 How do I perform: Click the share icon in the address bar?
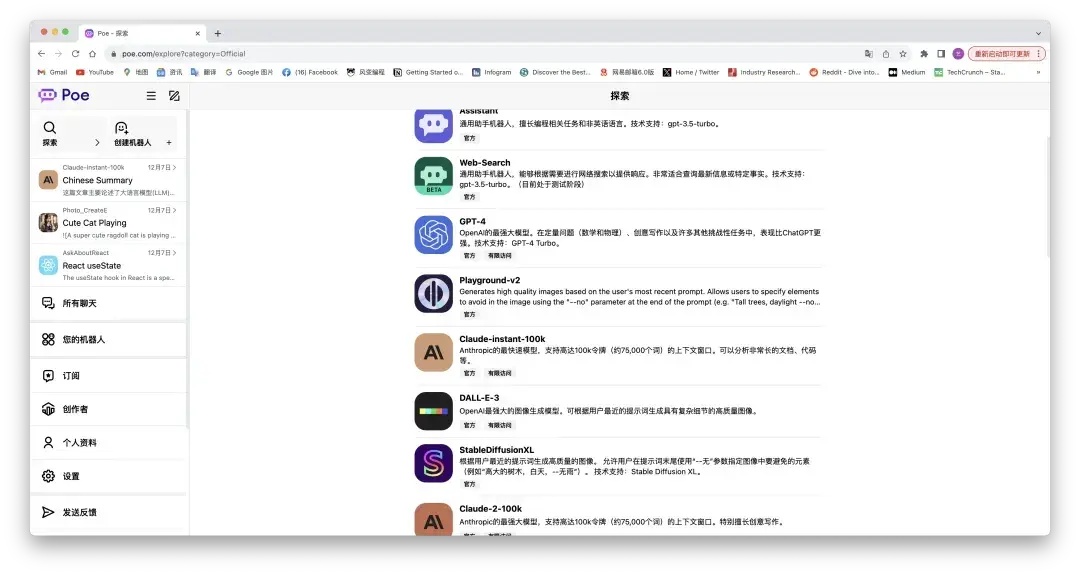tap(886, 54)
